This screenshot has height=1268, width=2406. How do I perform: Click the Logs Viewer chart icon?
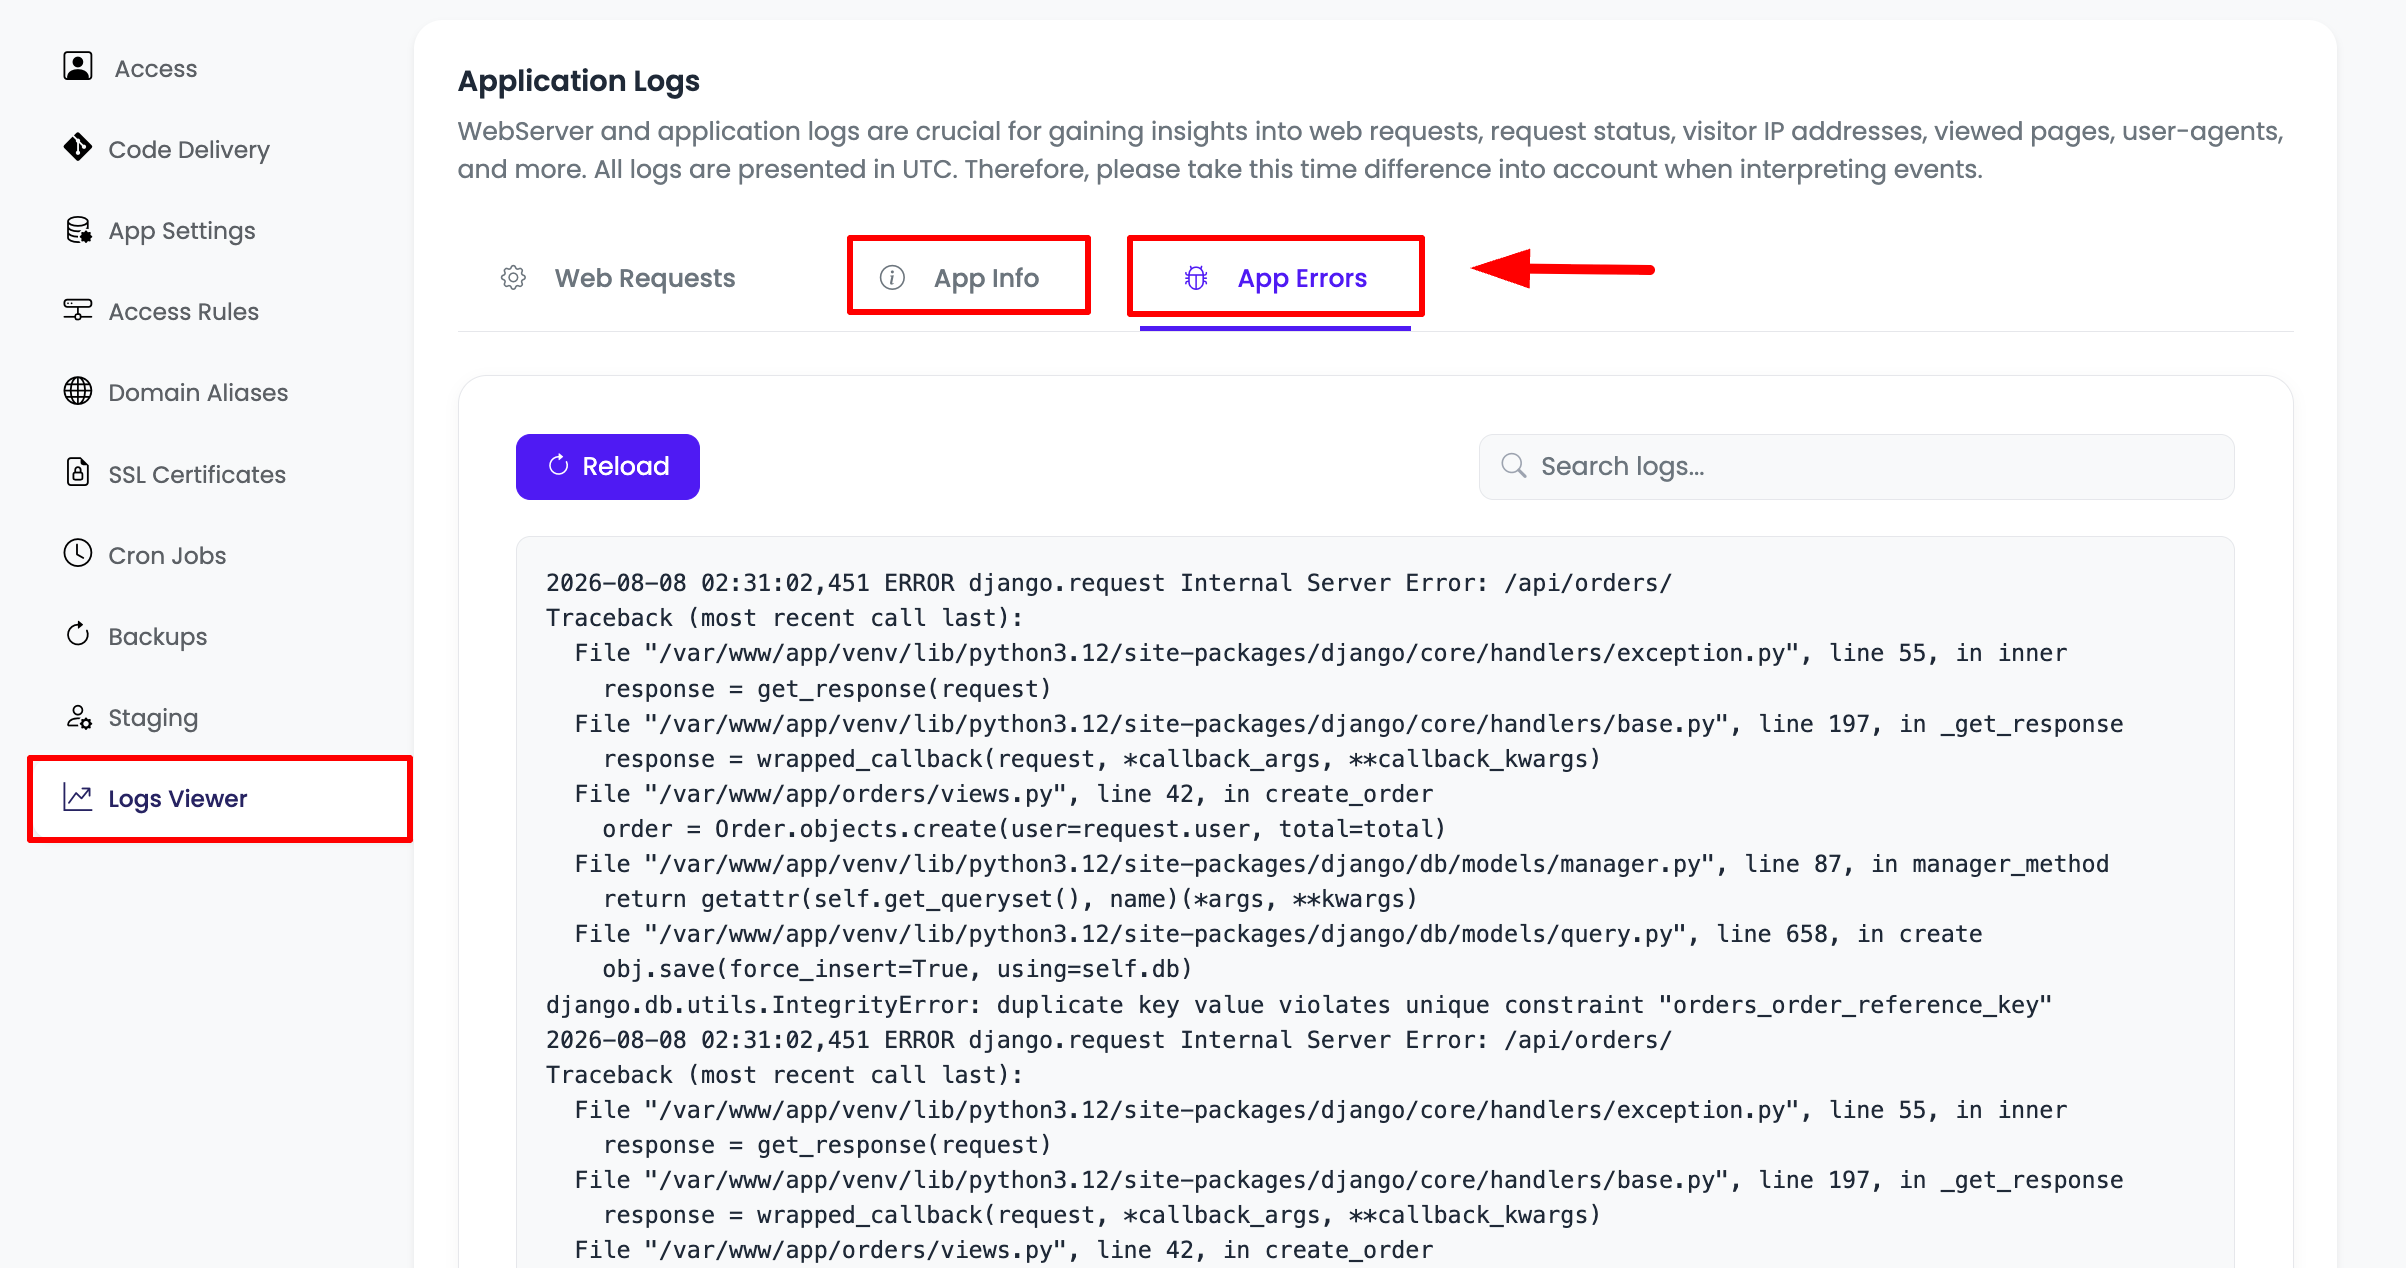coord(78,797)
